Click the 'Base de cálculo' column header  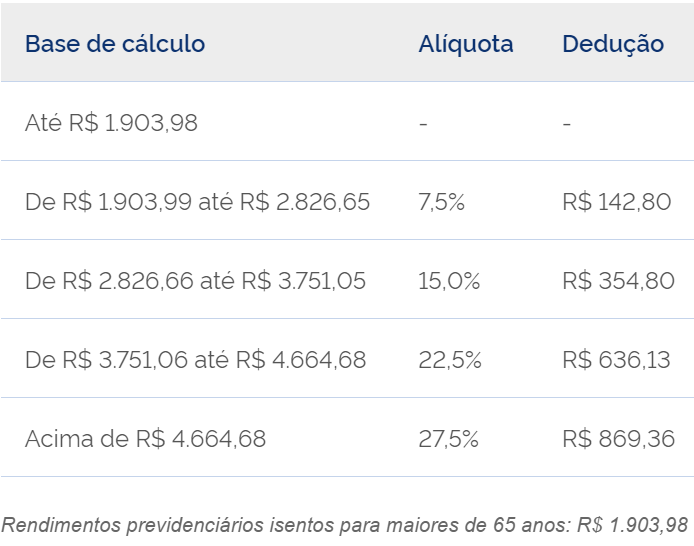tap(115, 44)
